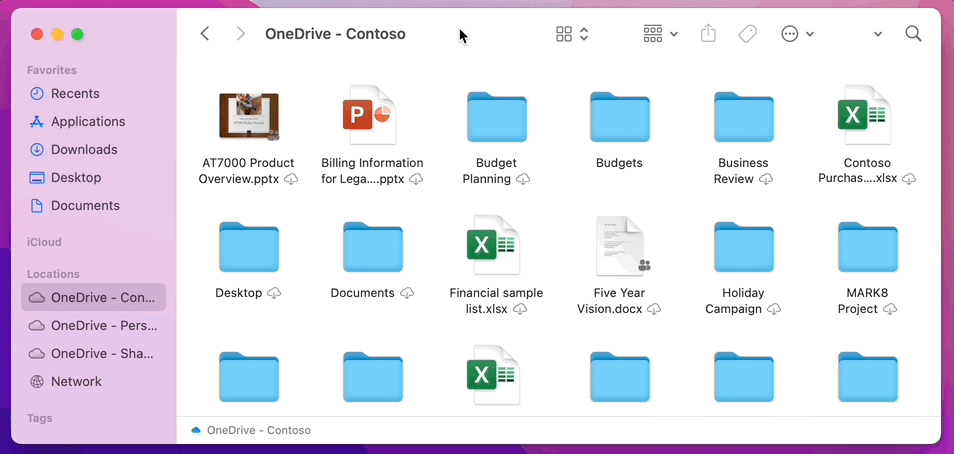This screenshot has height=454, width=954.
Task: Open the Search magnifier icon
Action: (913, 34)
